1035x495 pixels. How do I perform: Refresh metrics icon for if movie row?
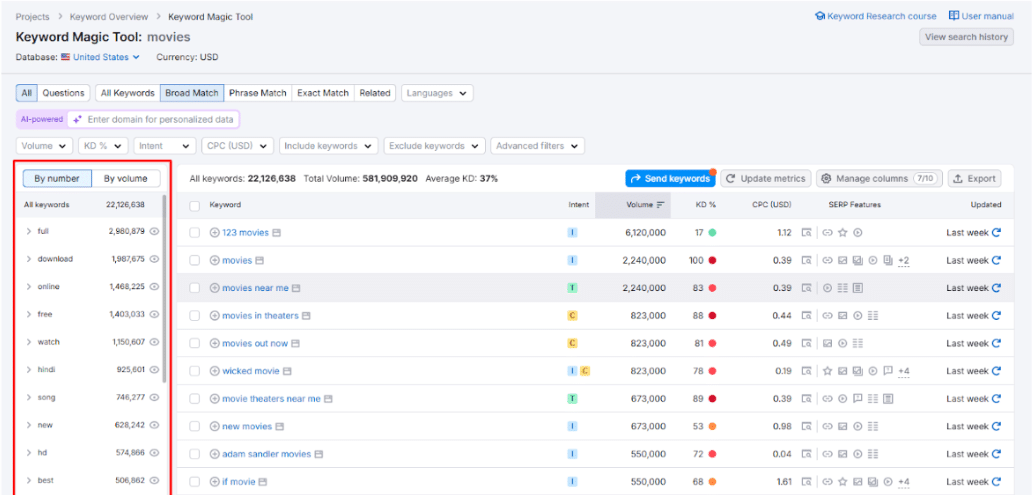coord(996,482)
